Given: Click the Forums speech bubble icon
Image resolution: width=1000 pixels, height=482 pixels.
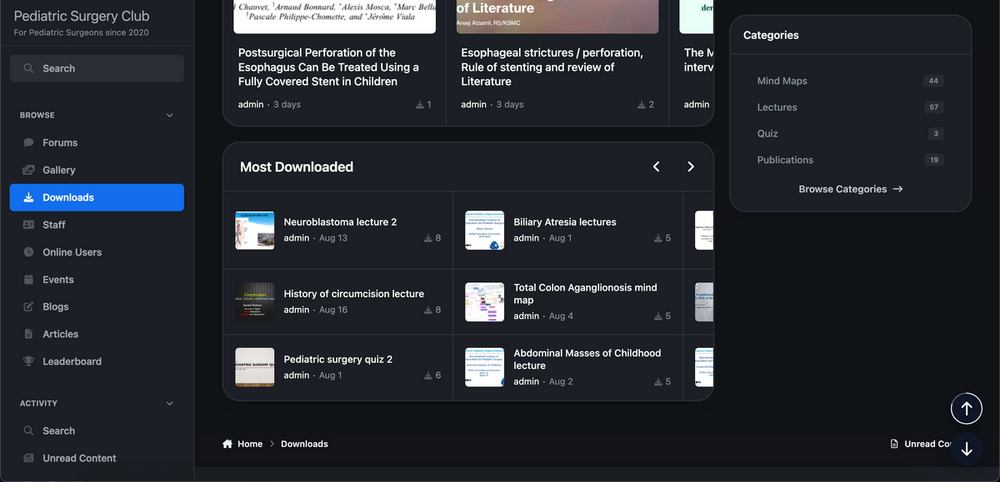Looking at the screenshot, I should click(x=29, y=143).
